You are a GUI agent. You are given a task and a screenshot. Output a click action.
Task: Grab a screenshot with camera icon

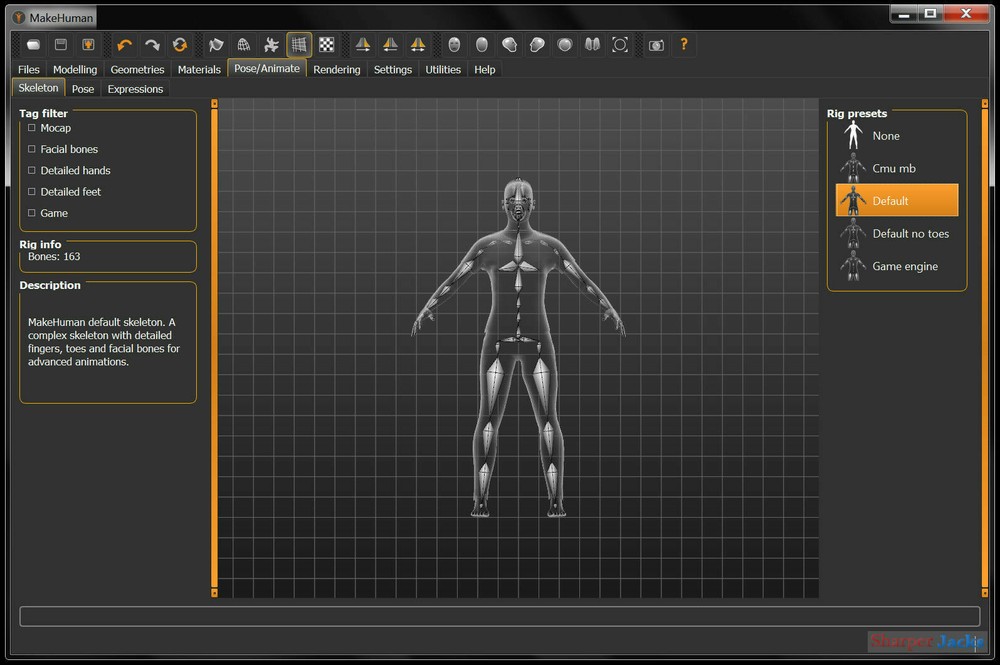(x=656, y=45)
